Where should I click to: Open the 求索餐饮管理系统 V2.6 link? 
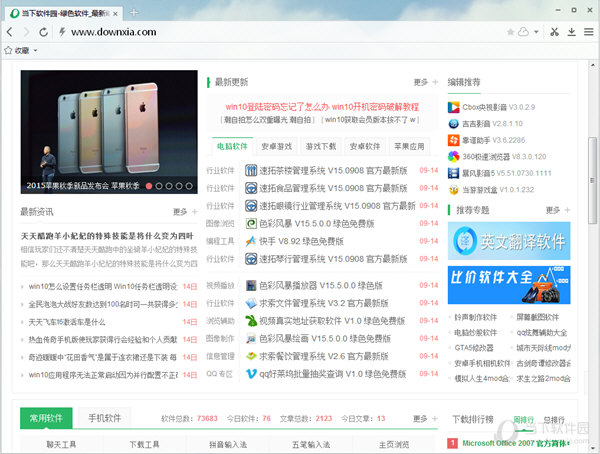click(x=324, y=356)
